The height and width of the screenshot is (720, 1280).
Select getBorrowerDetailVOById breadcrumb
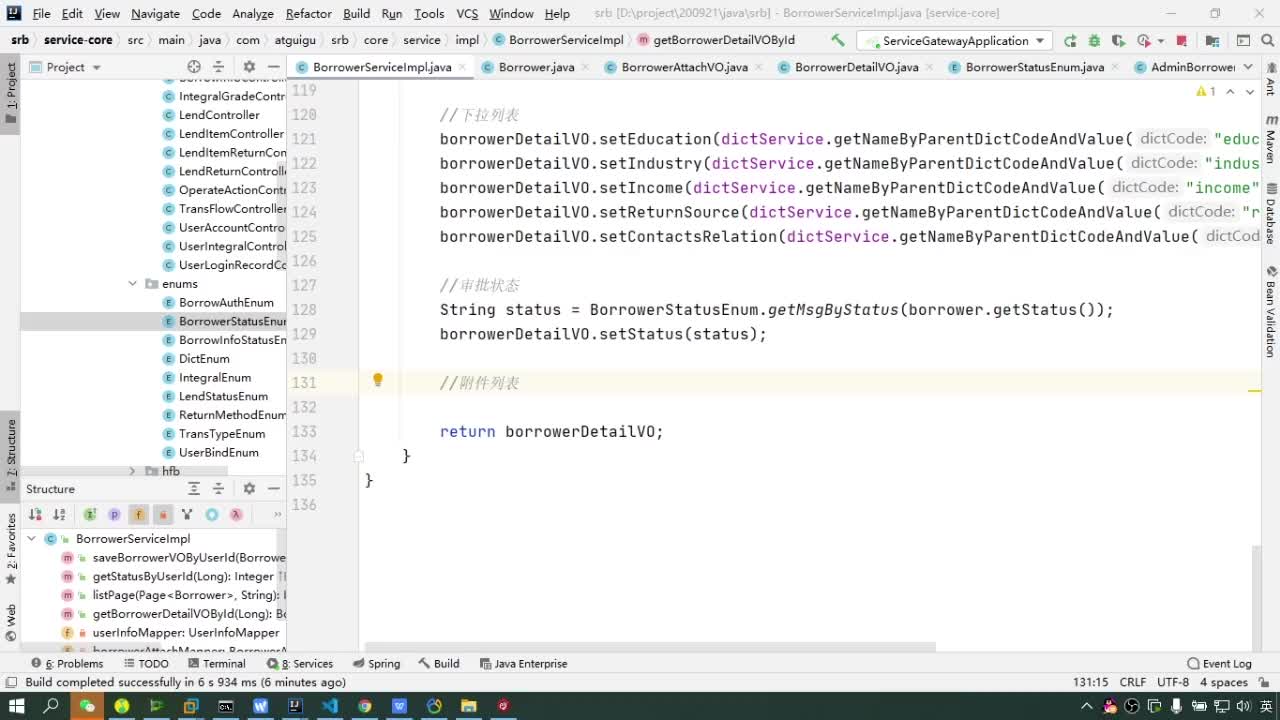(x=715, y=41)
